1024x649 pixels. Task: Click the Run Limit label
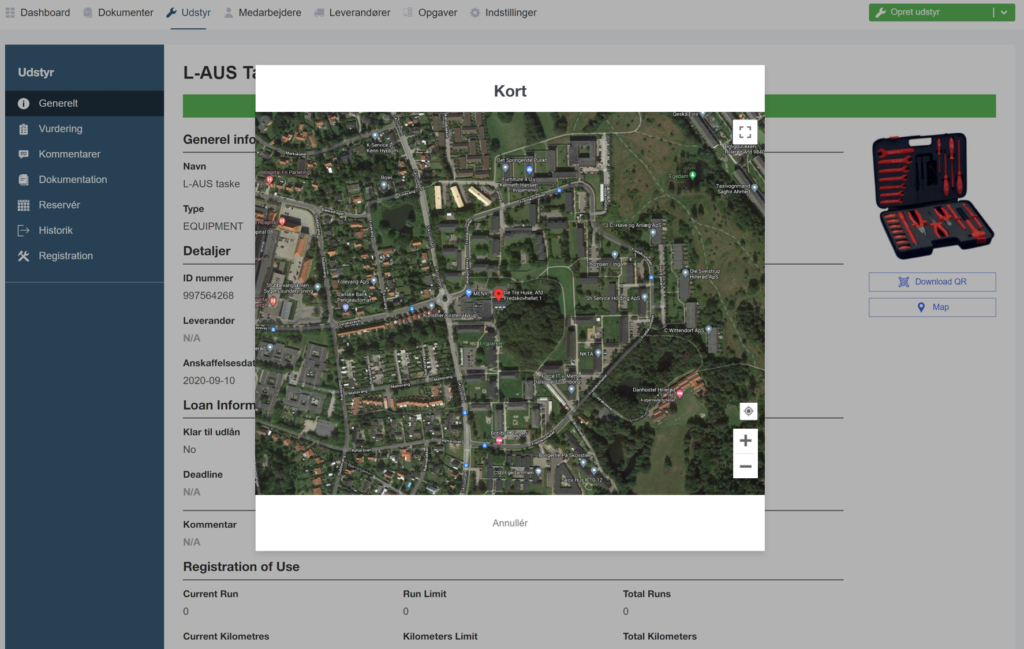424,594
